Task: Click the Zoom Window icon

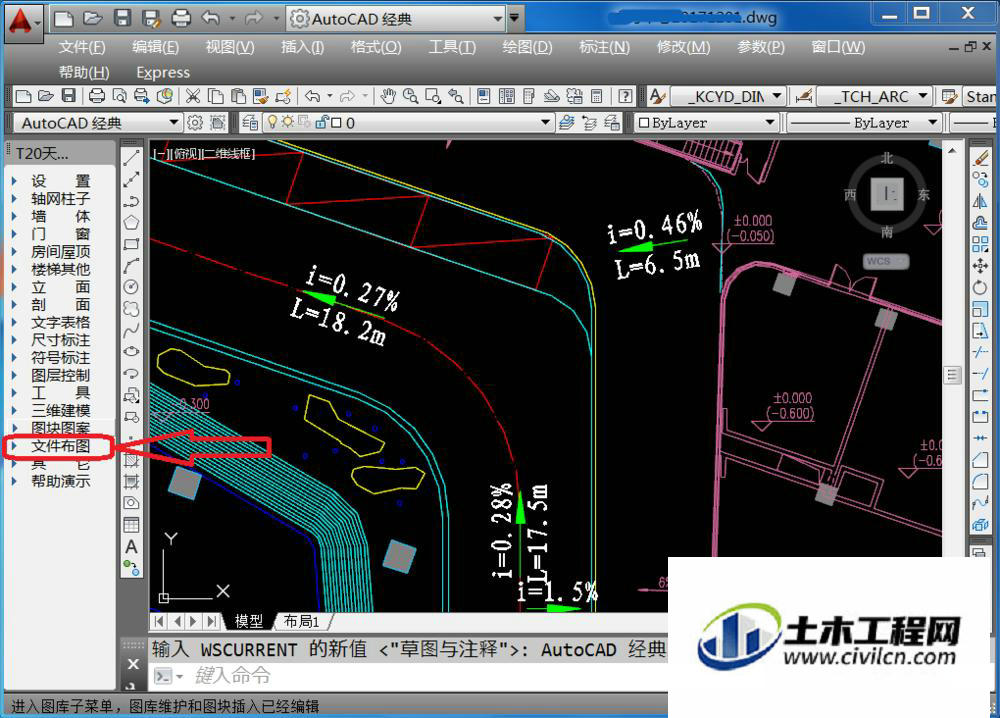Action: pyautogui.click(x=433, y=96)
